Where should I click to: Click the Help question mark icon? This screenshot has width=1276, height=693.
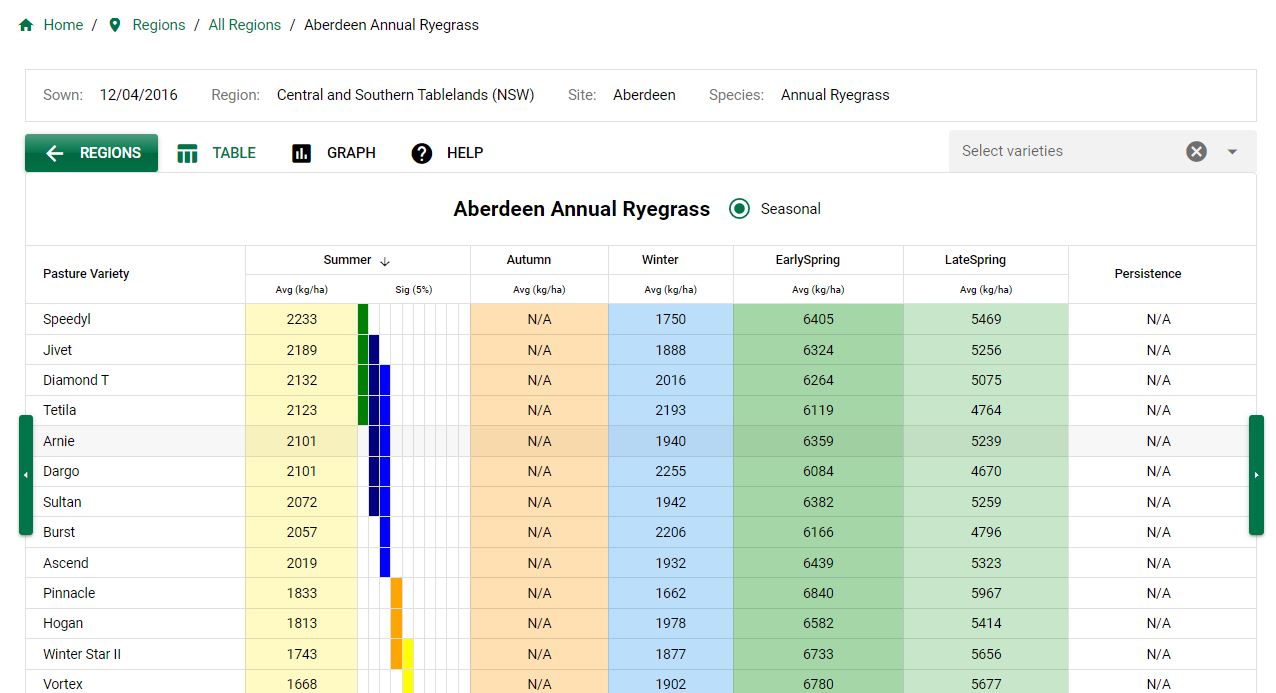point(422,153)
